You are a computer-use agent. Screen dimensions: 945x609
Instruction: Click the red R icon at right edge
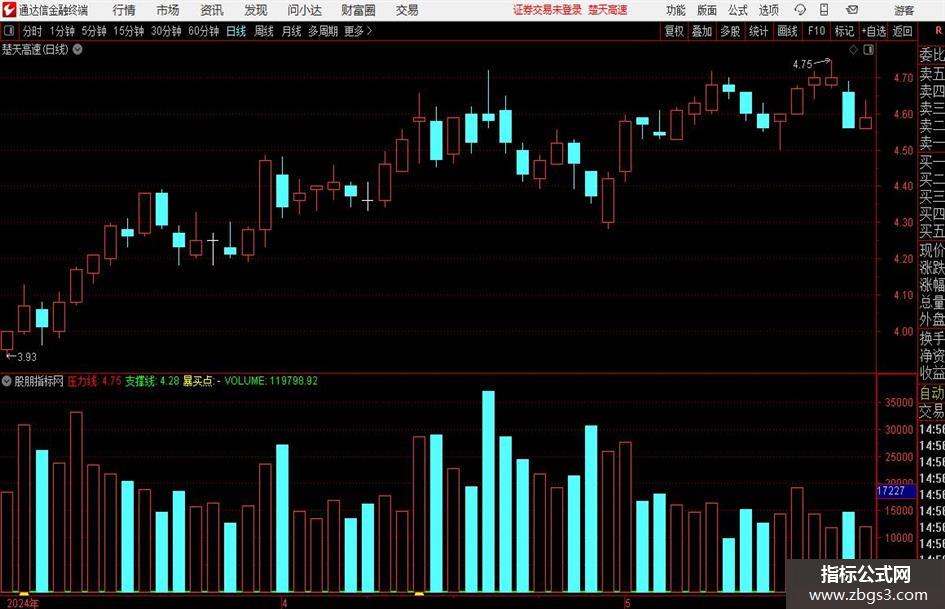click(938, 31)
